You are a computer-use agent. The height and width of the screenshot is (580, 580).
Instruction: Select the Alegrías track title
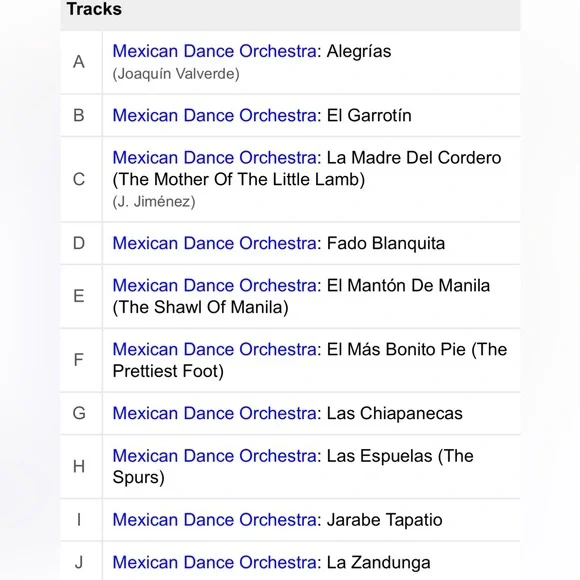click(x=359, y=51)
